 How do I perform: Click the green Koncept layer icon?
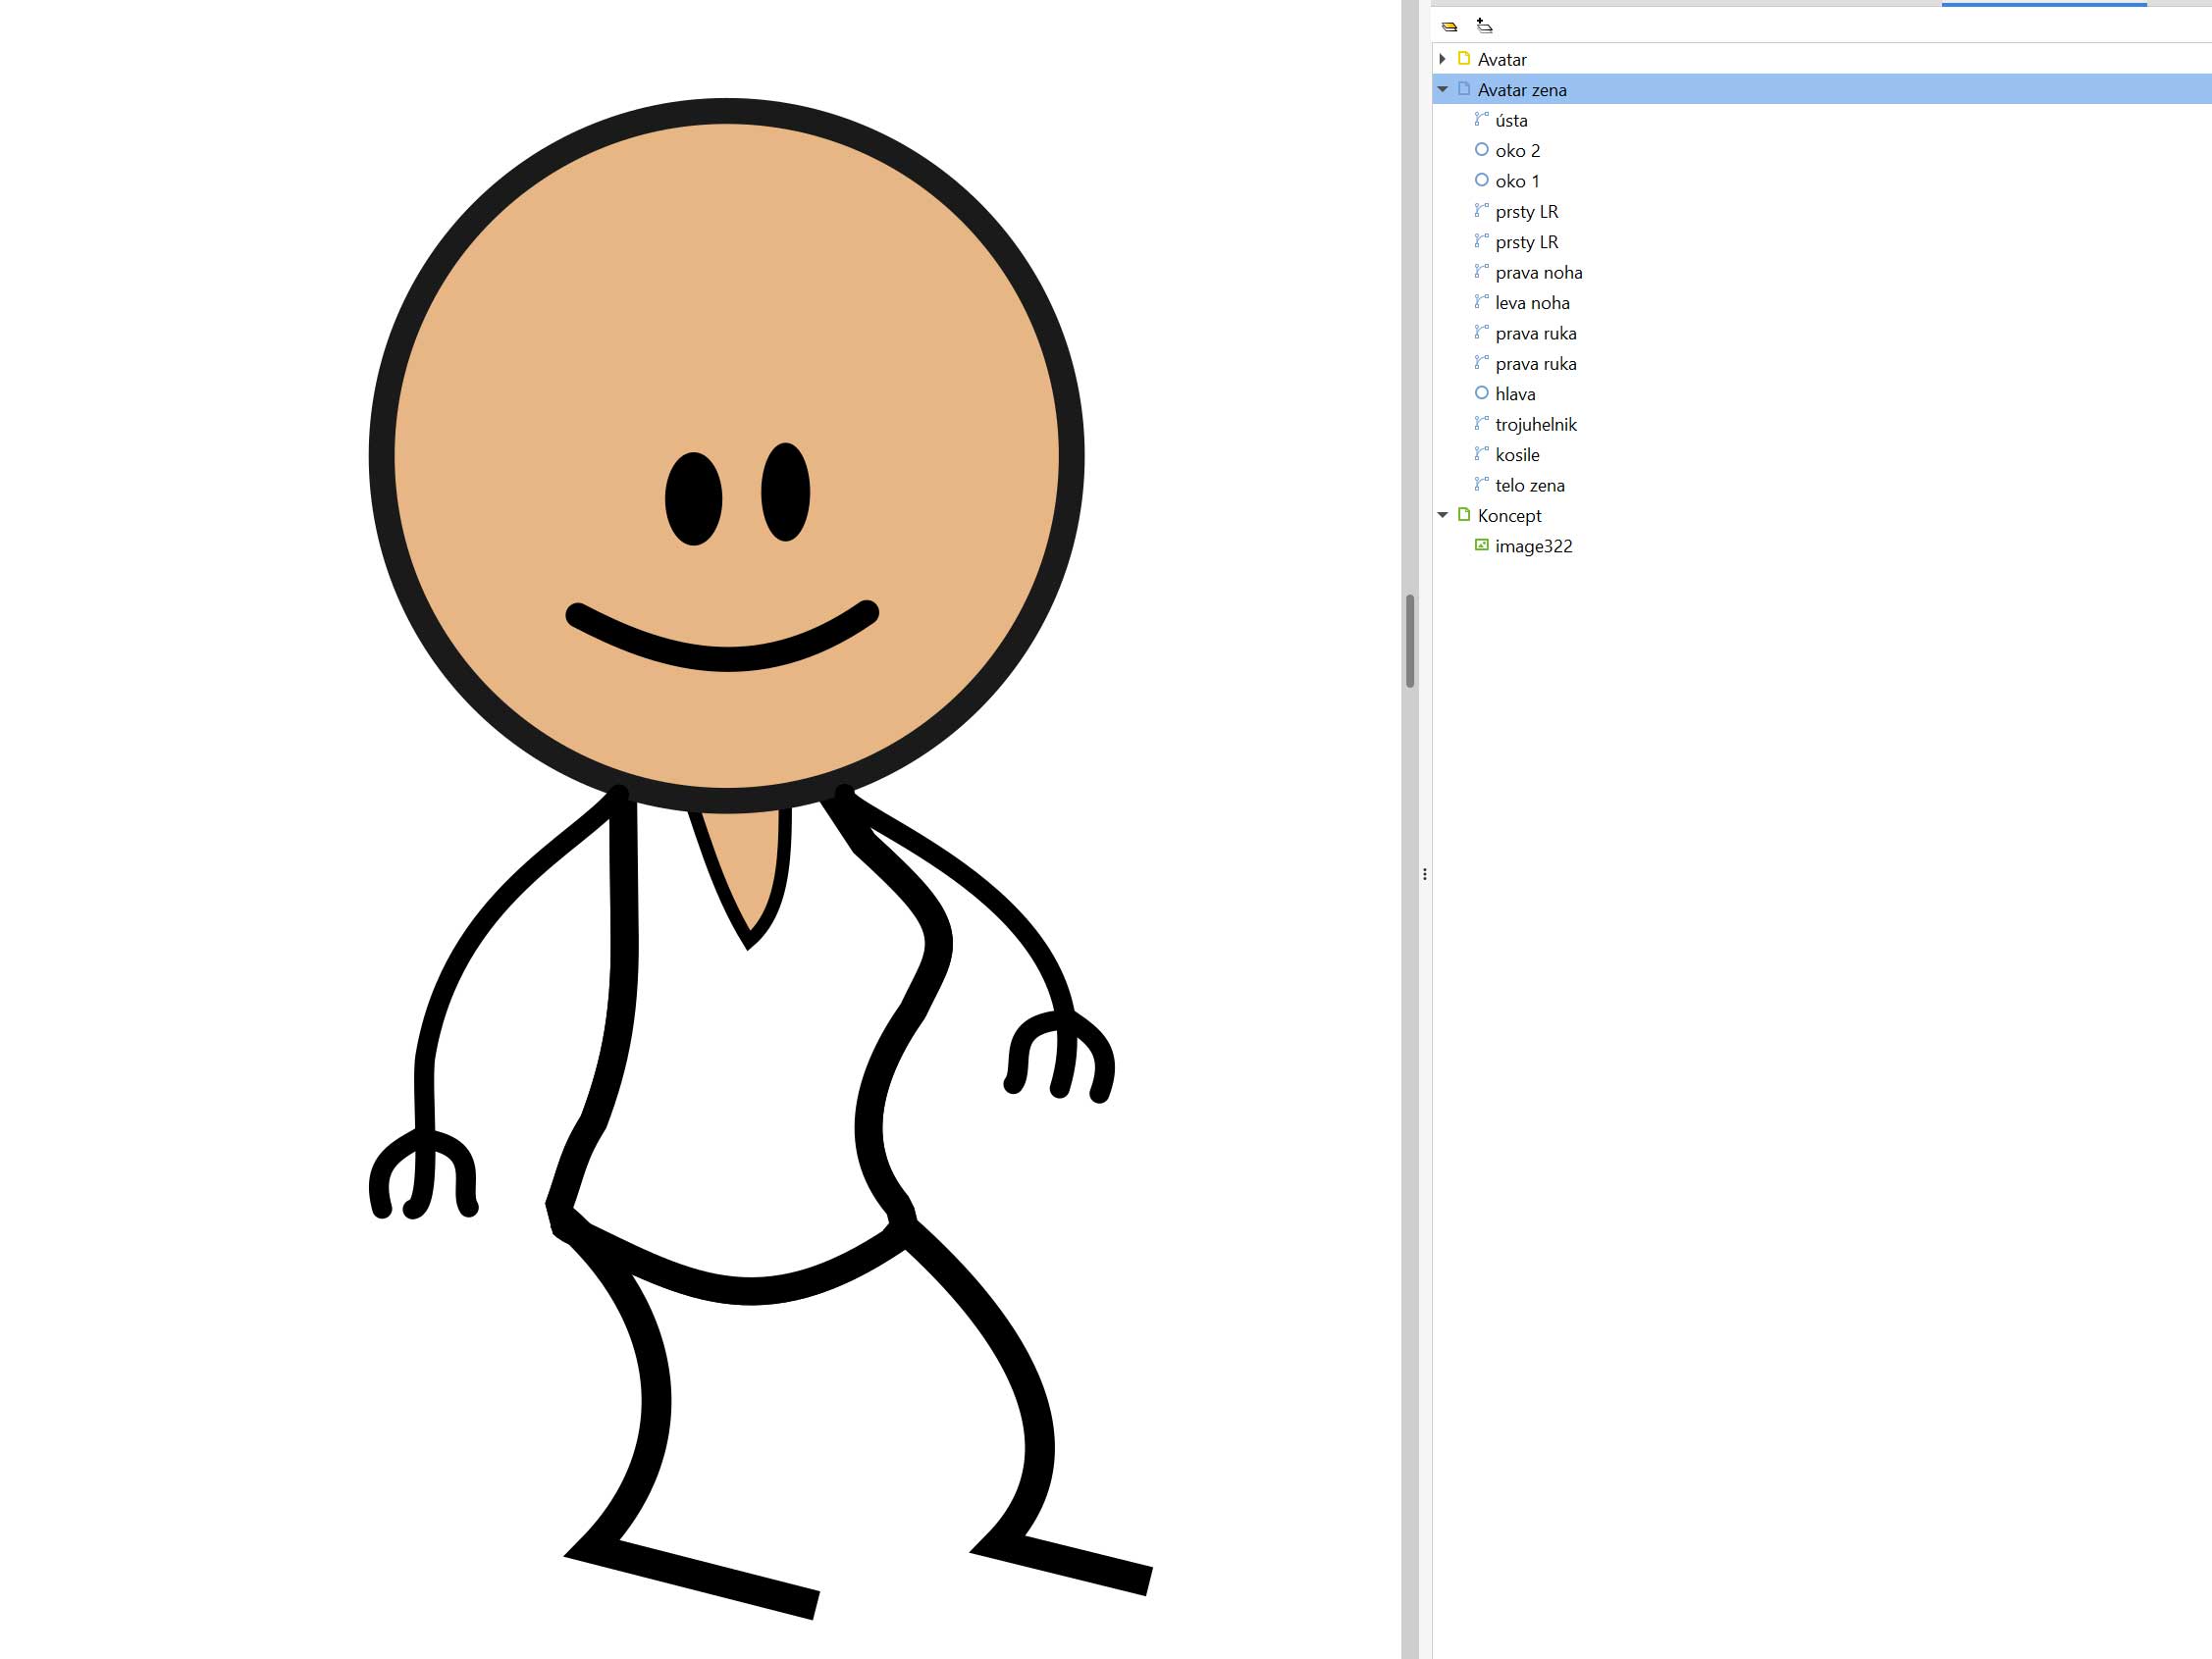pos(1464,515)
